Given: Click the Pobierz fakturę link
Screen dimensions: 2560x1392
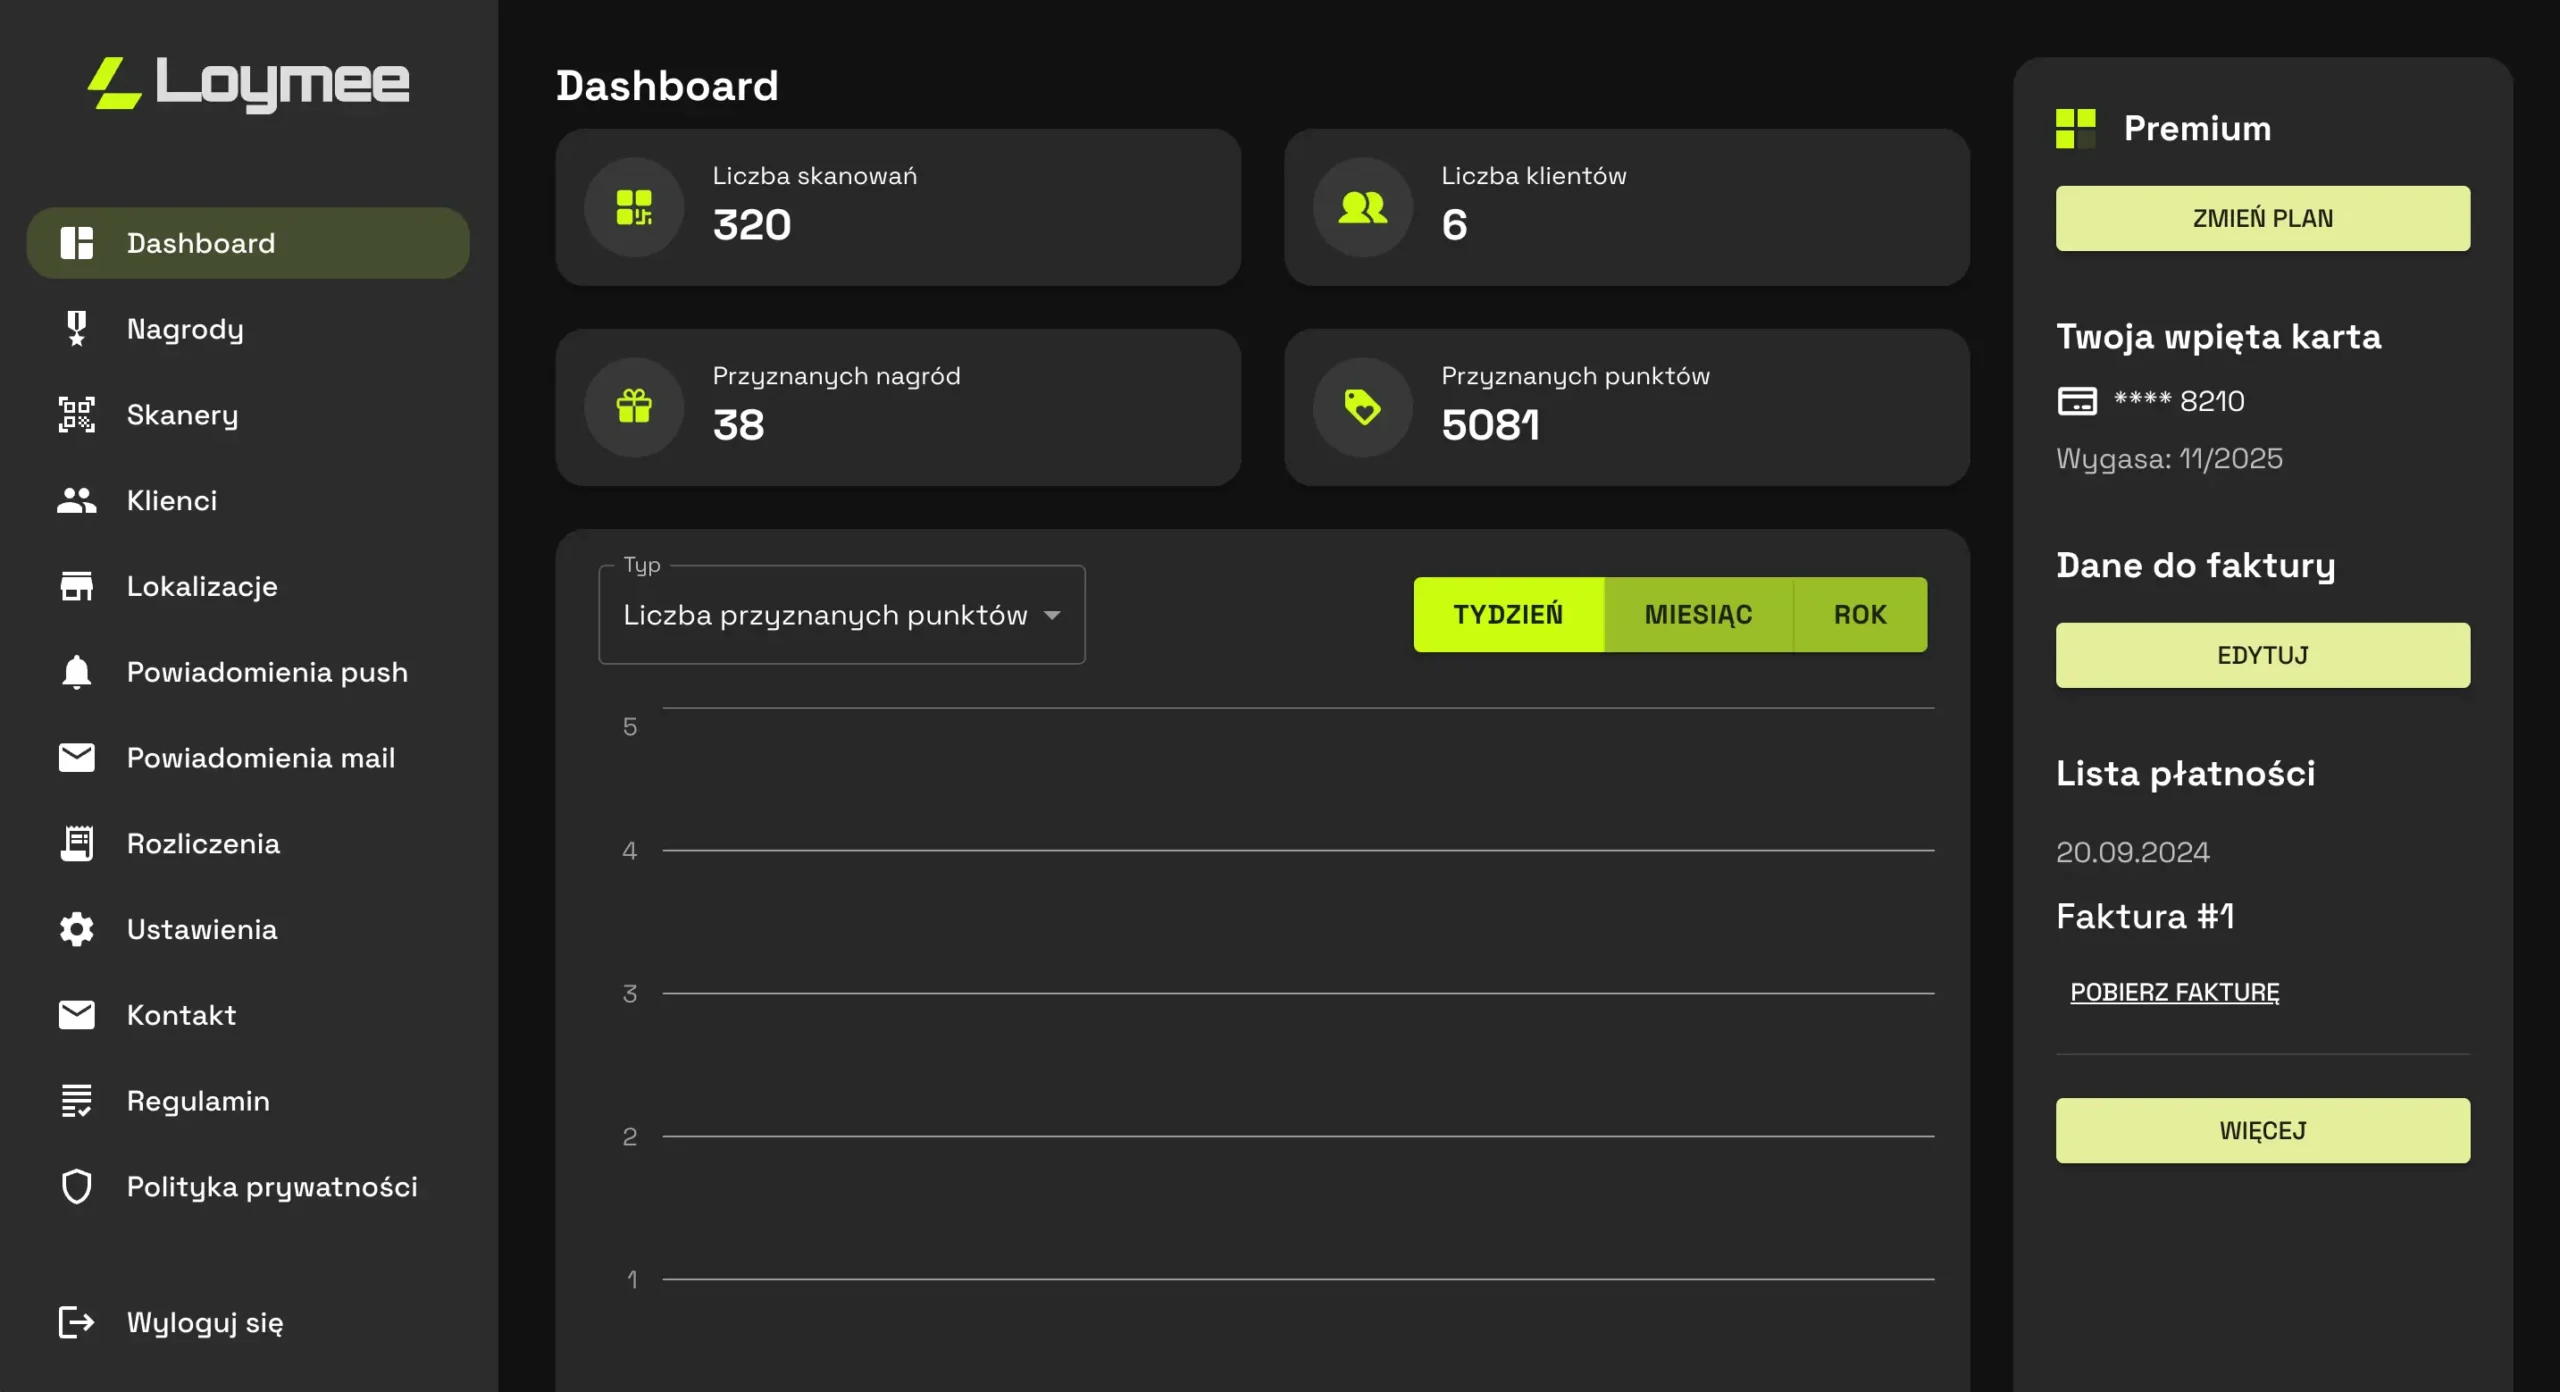Looking at the screenshot, I should [2174, 992].
